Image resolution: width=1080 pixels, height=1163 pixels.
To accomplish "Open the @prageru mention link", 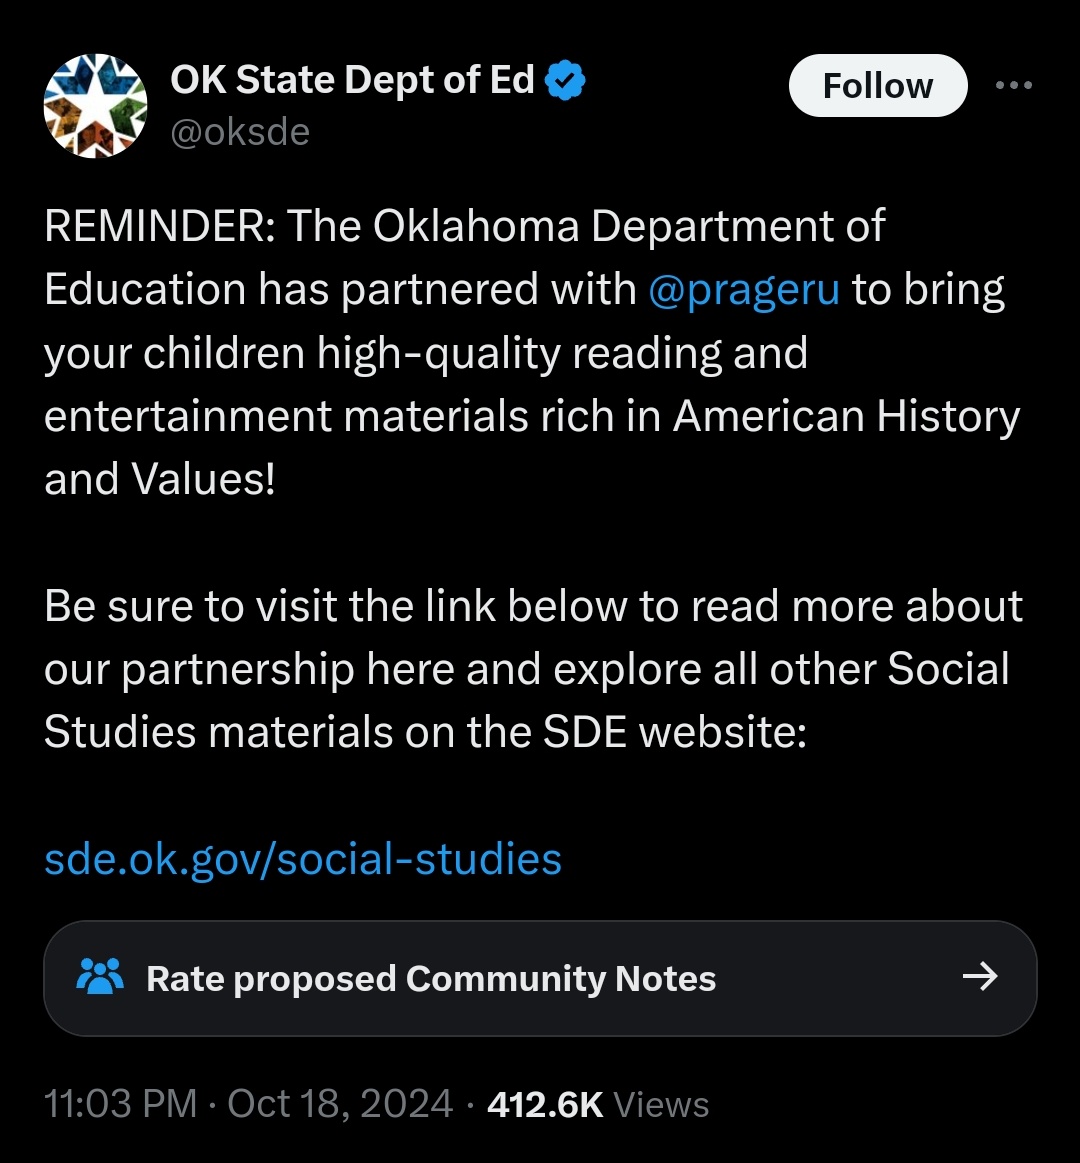I will pyautogui.click(x=744, y=289).
